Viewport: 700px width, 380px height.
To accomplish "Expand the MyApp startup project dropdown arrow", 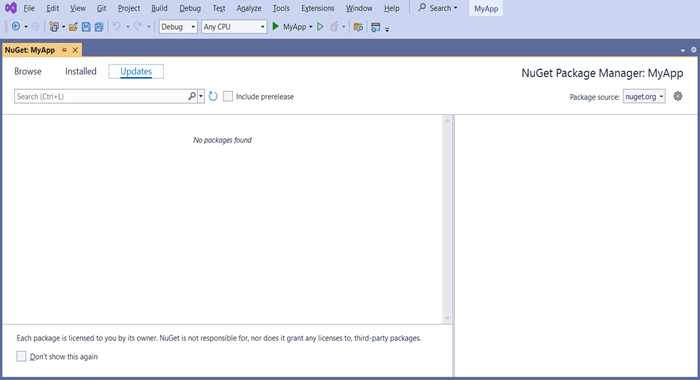I will pos(311,27).
